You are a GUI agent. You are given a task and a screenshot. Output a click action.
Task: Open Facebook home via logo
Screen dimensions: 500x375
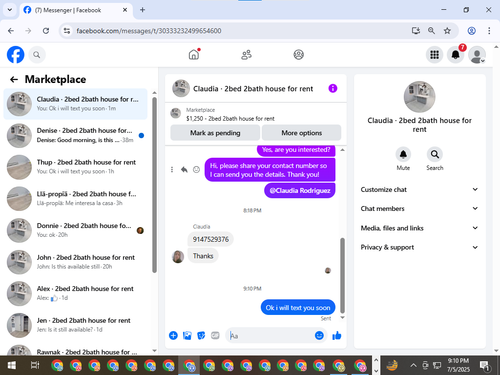[x=16, y=55]
